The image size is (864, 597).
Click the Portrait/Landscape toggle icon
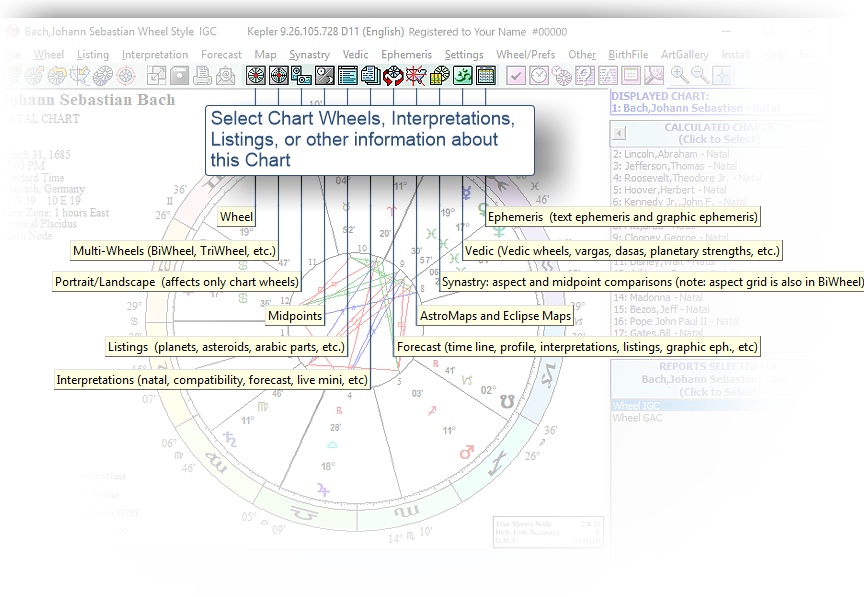[x=302, y=75]
